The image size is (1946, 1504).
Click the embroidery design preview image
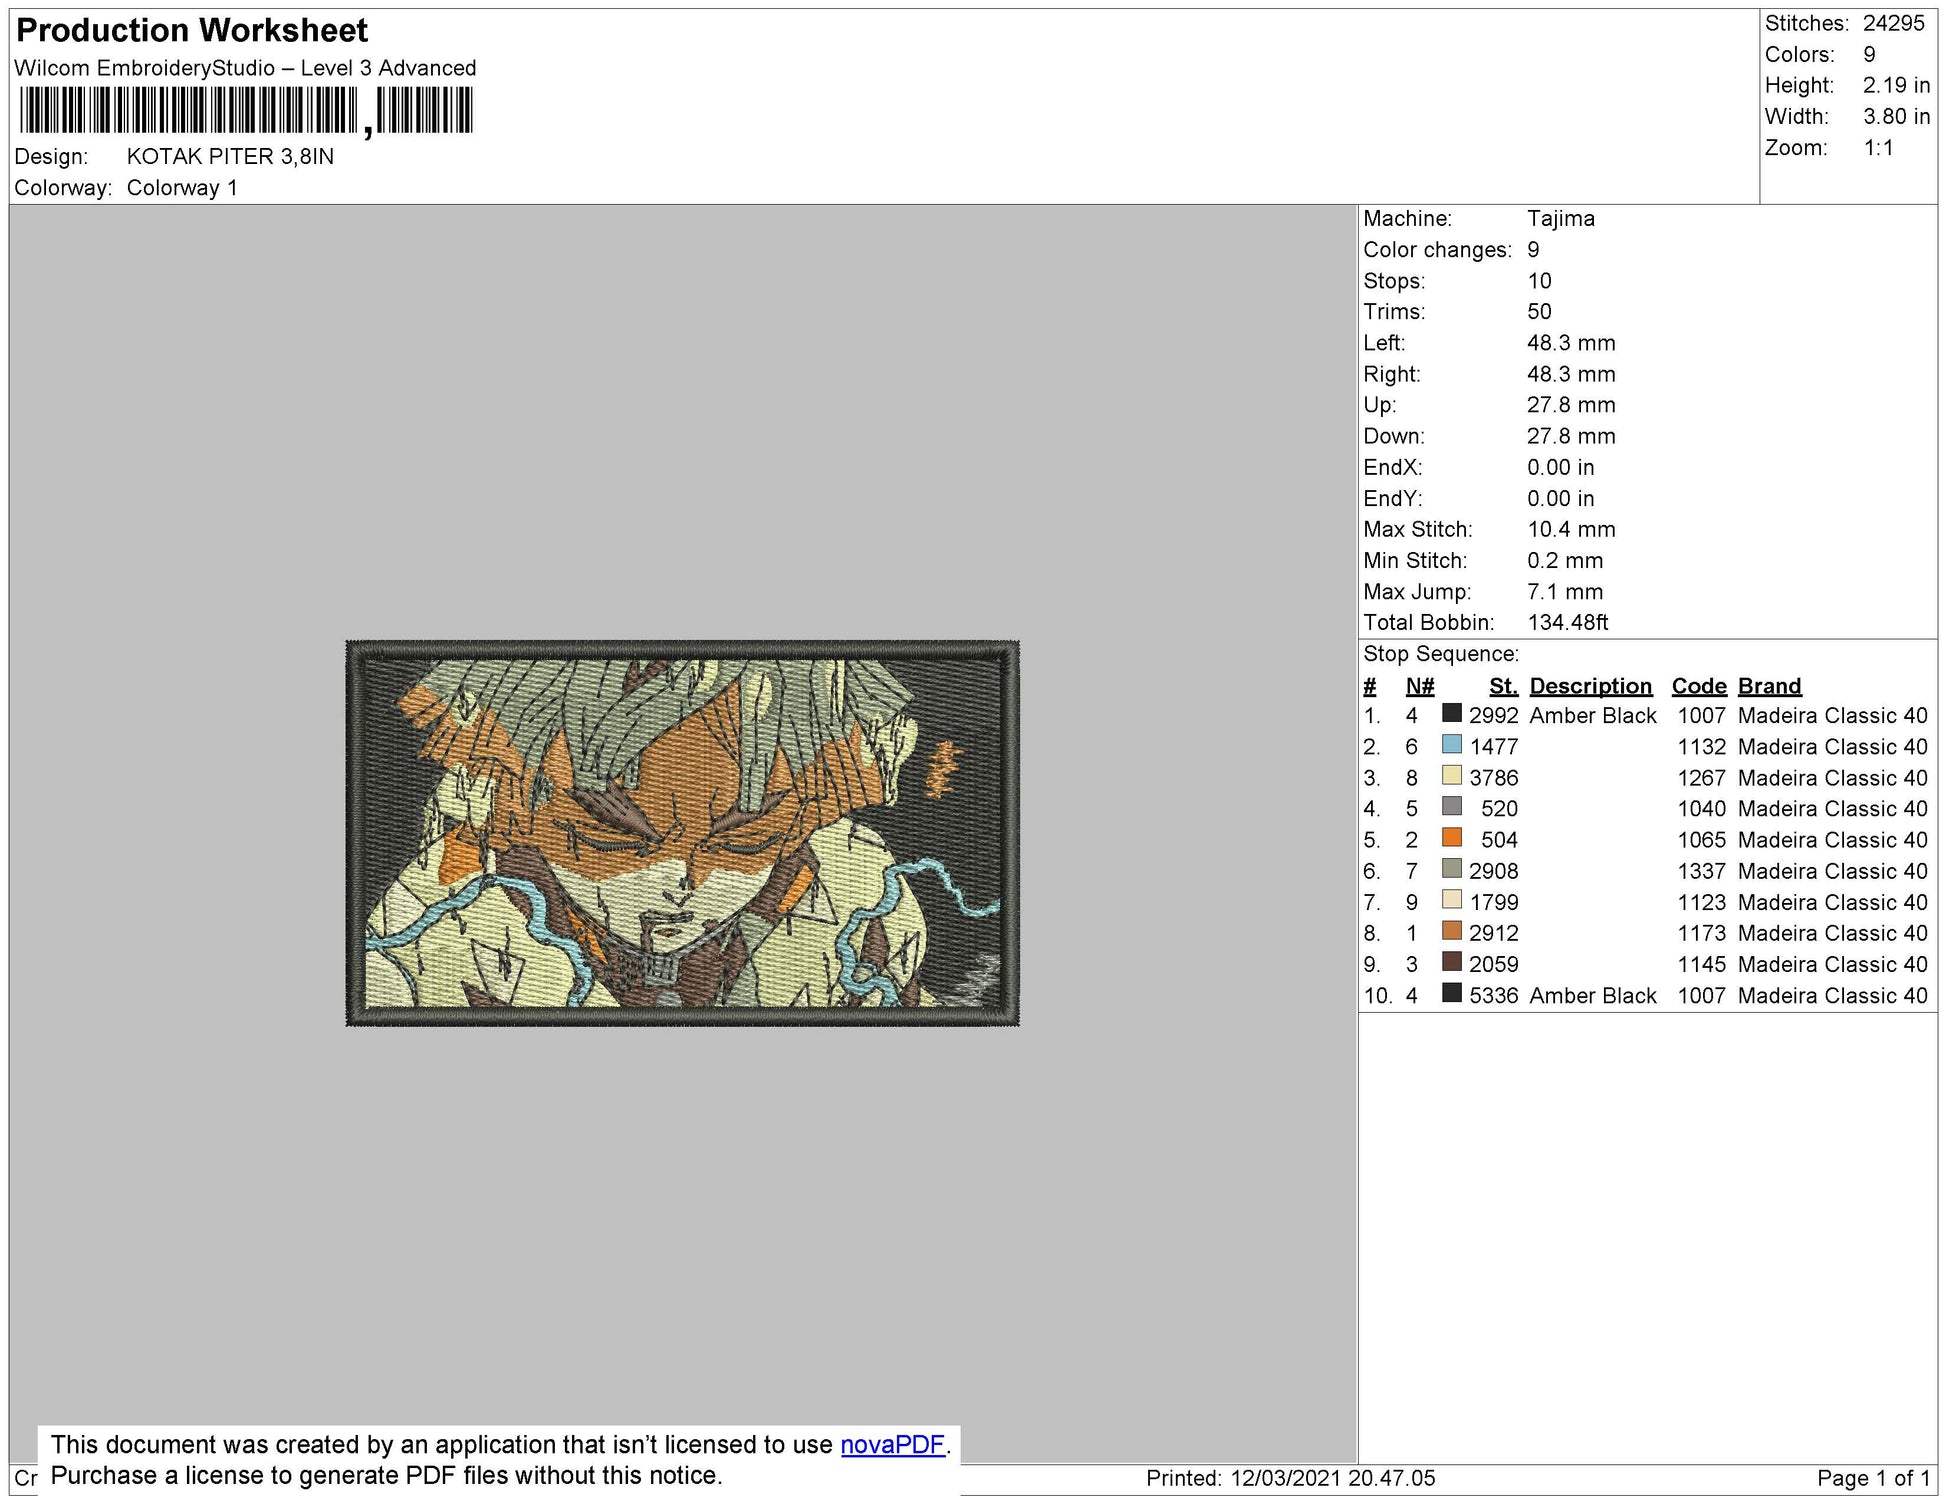(682, 832)
